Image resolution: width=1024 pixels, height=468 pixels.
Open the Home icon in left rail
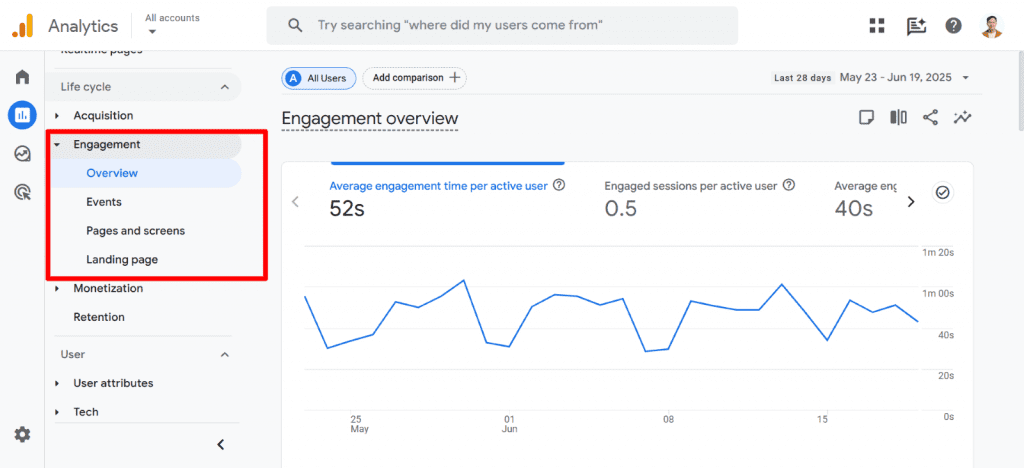pos(22,77)
